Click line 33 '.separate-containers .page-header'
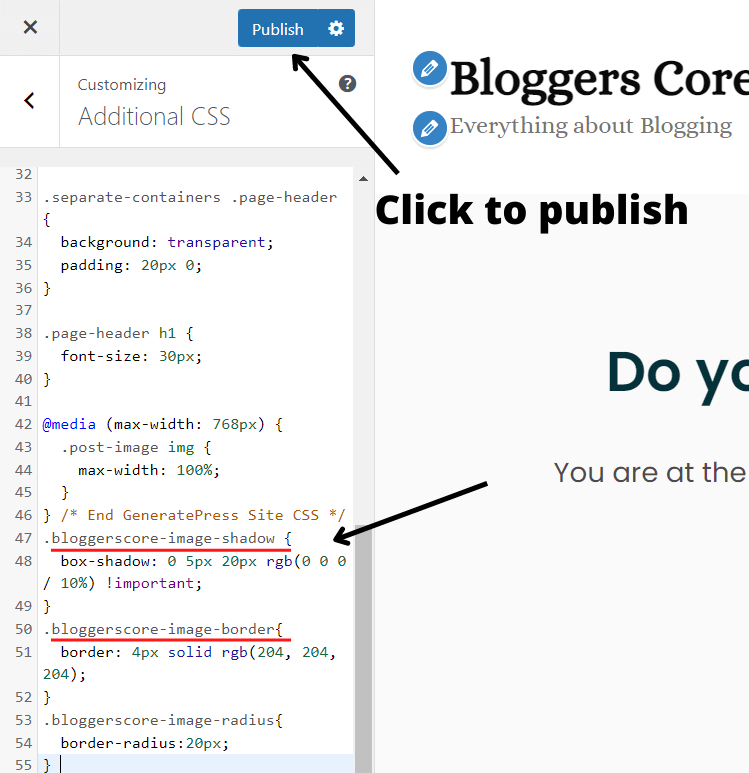749x773 pixels. [190, 197]
